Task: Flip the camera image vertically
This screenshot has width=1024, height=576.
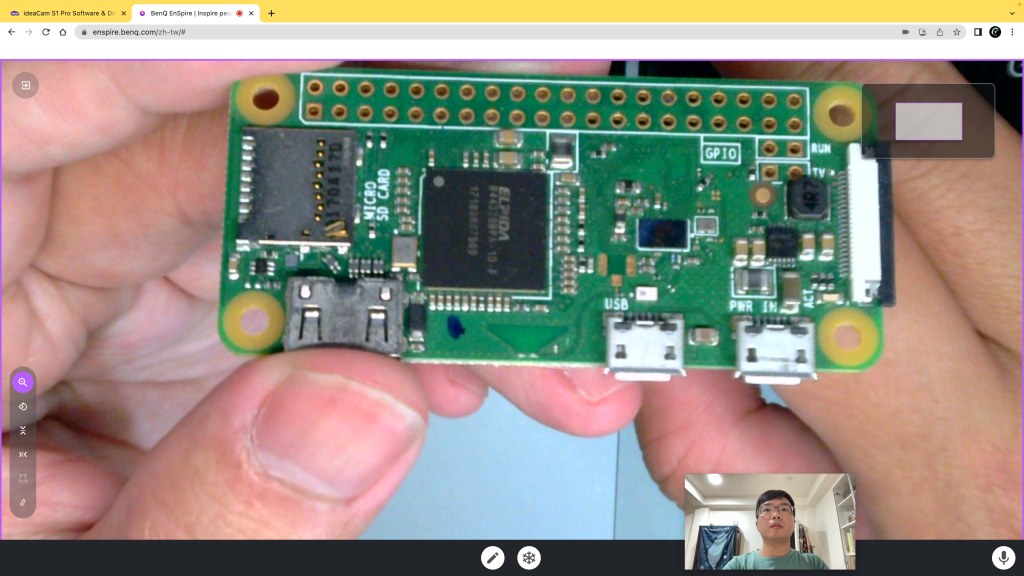Action: point(22,430)
